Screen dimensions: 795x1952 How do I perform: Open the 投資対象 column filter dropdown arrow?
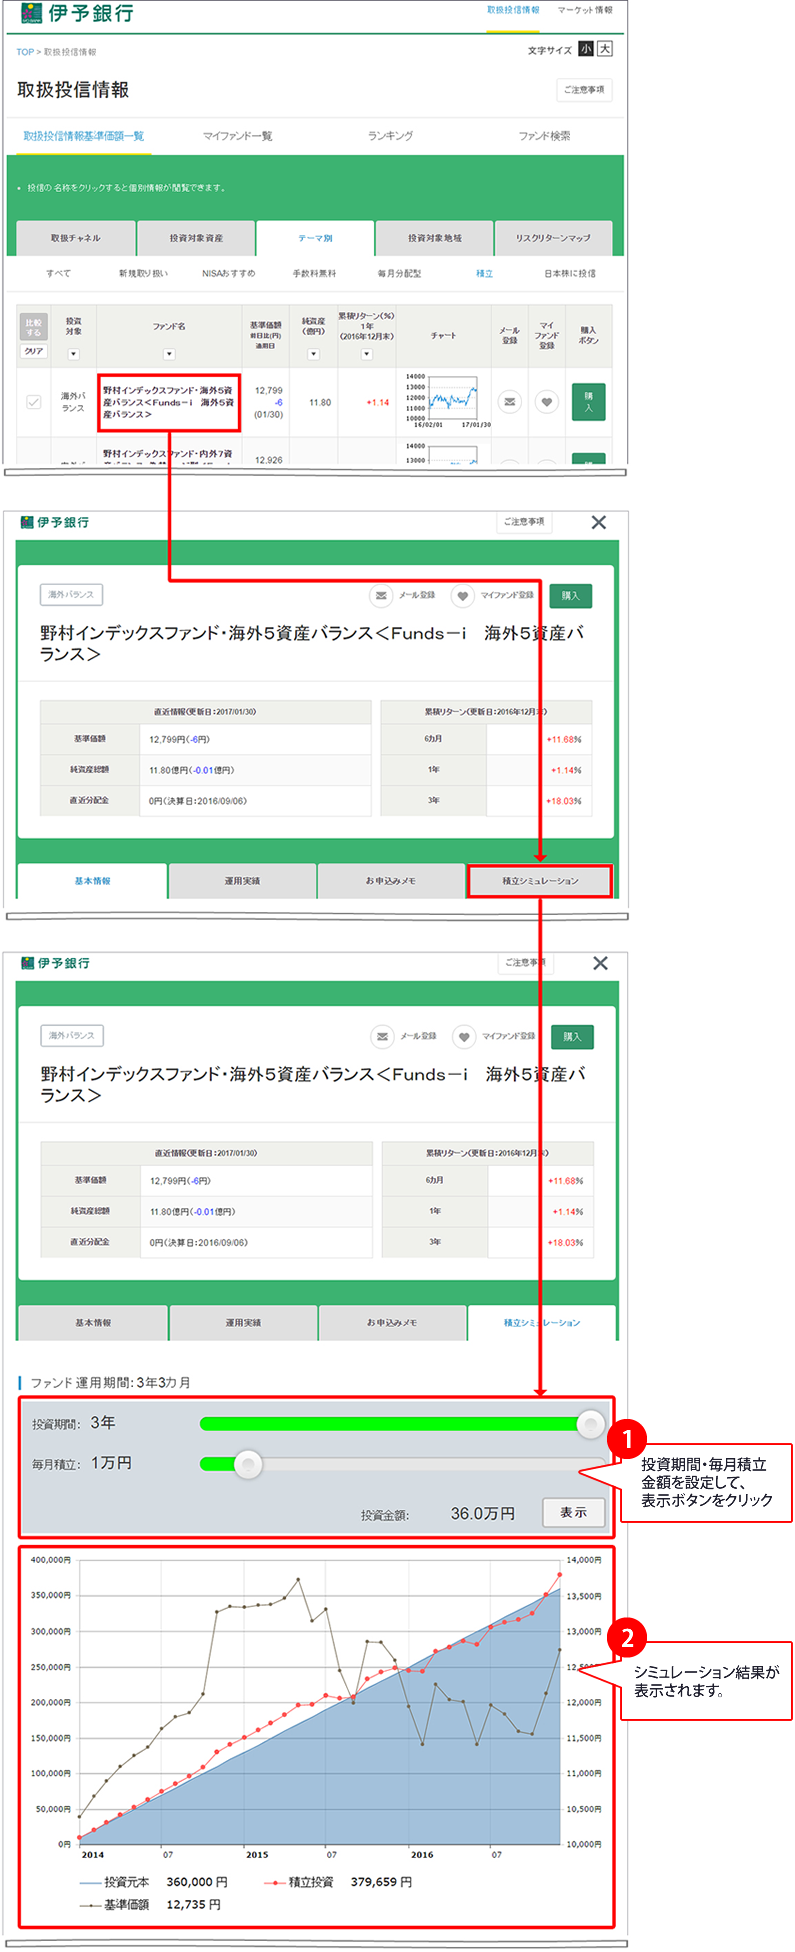click(x=73, y=354)
